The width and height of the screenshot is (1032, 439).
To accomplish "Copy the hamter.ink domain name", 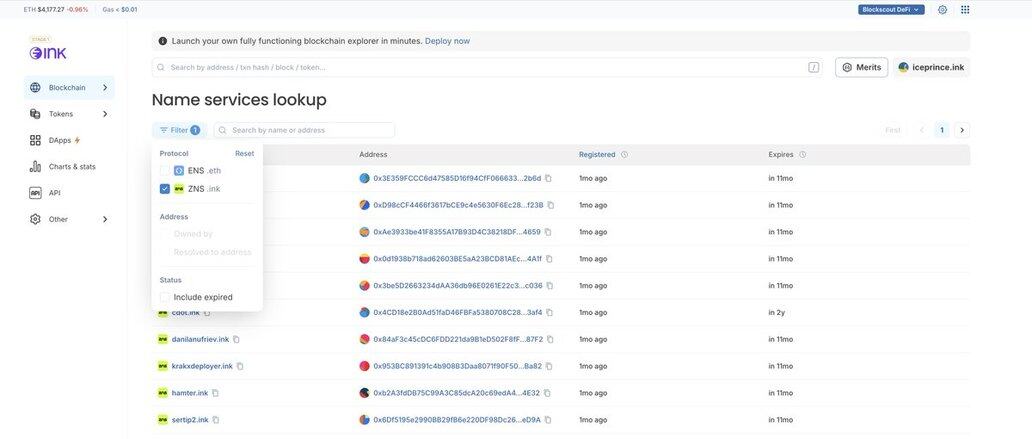I will [x=215, y=393].
